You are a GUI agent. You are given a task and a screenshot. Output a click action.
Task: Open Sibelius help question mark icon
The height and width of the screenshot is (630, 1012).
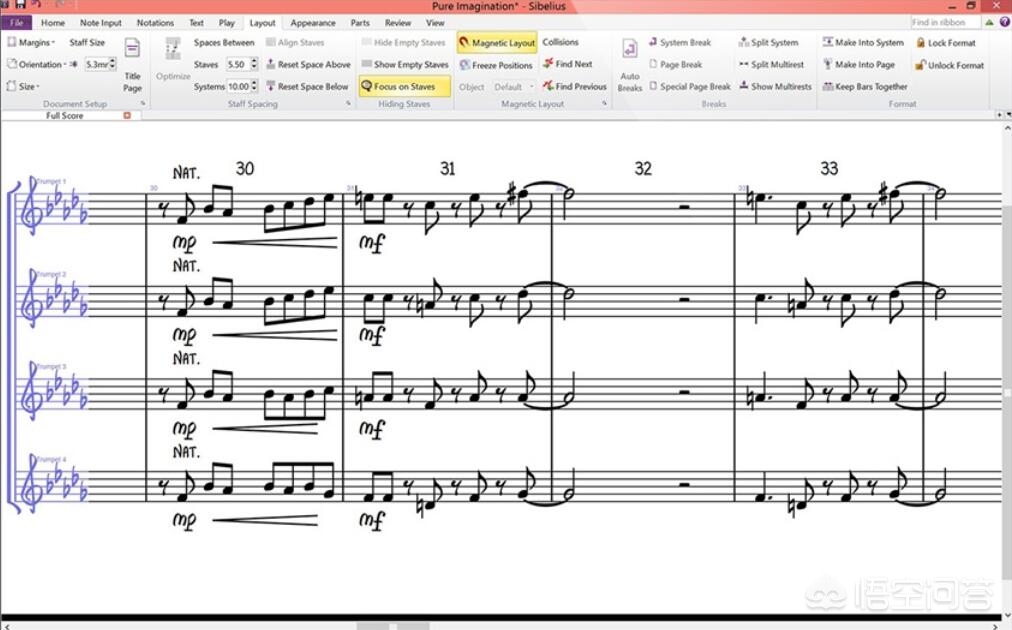[x=1004, y=23]
